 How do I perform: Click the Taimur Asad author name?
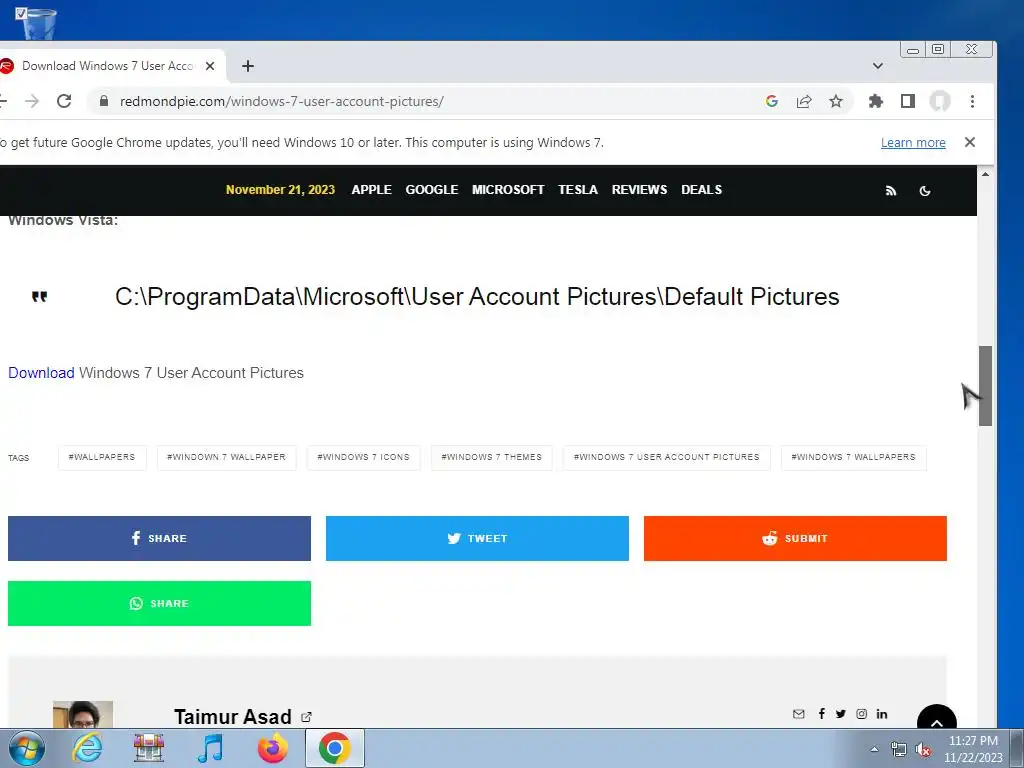coord(232,717)
